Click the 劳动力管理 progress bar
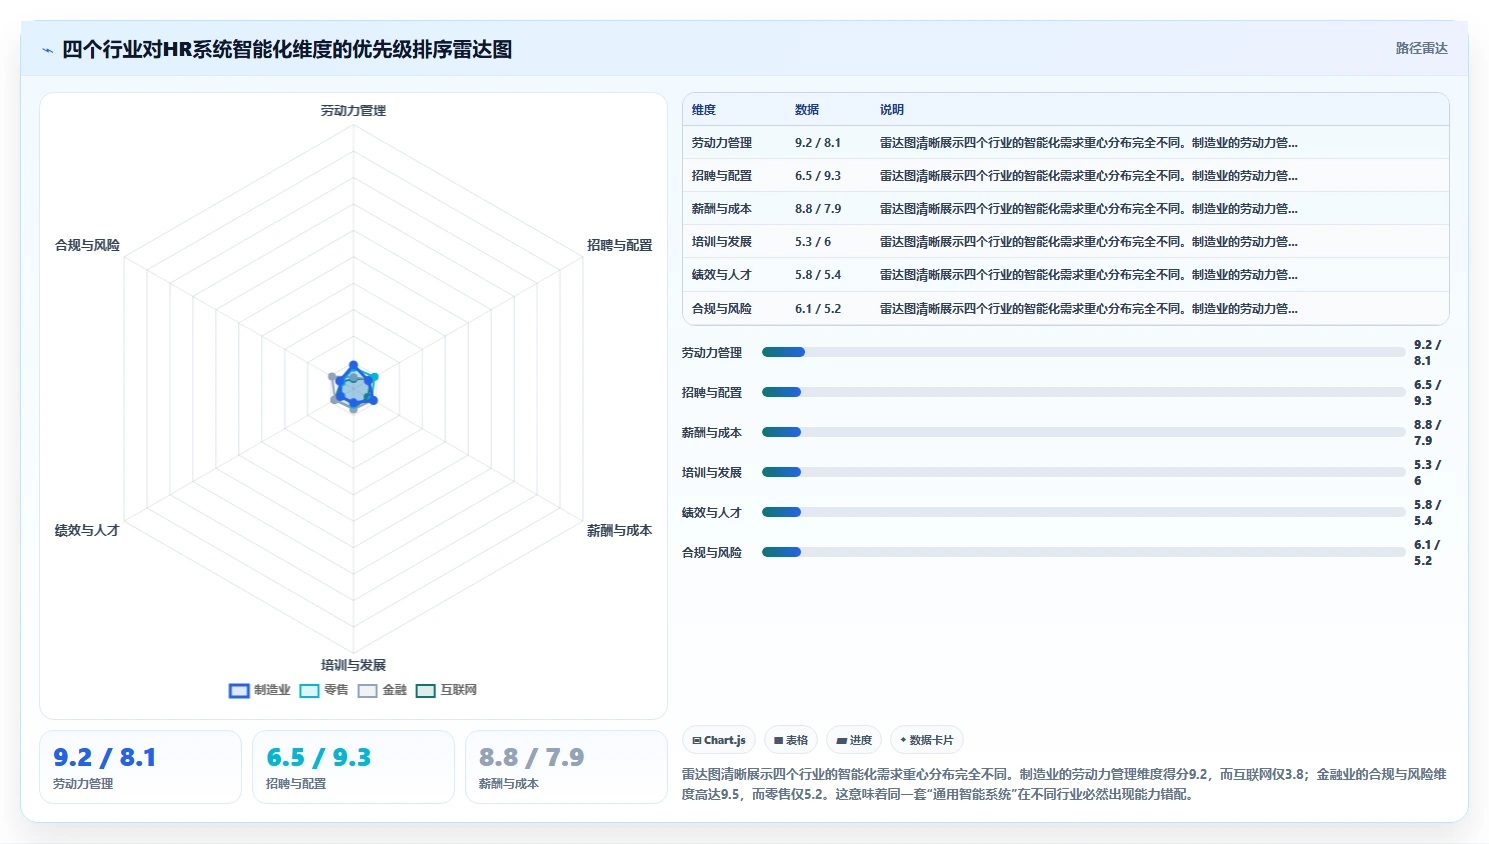 point(1084,352)
